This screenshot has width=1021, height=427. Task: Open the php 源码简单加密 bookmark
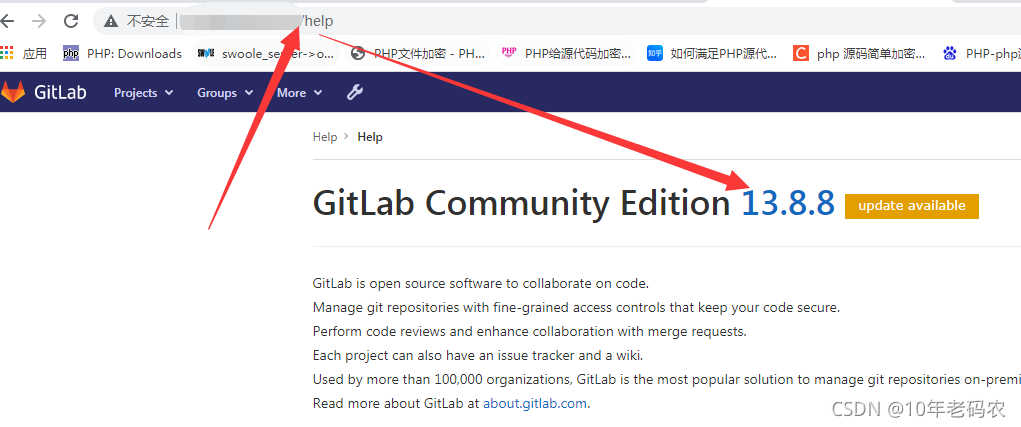[x=860, y=54]
